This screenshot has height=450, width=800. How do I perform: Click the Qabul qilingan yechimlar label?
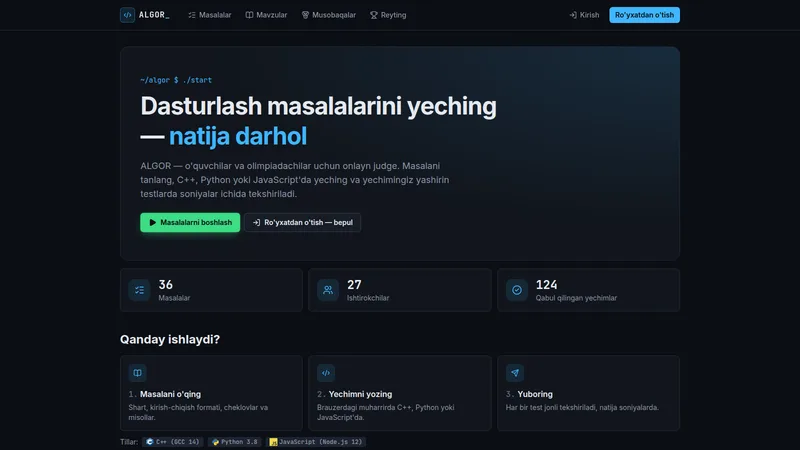[576, 298]
